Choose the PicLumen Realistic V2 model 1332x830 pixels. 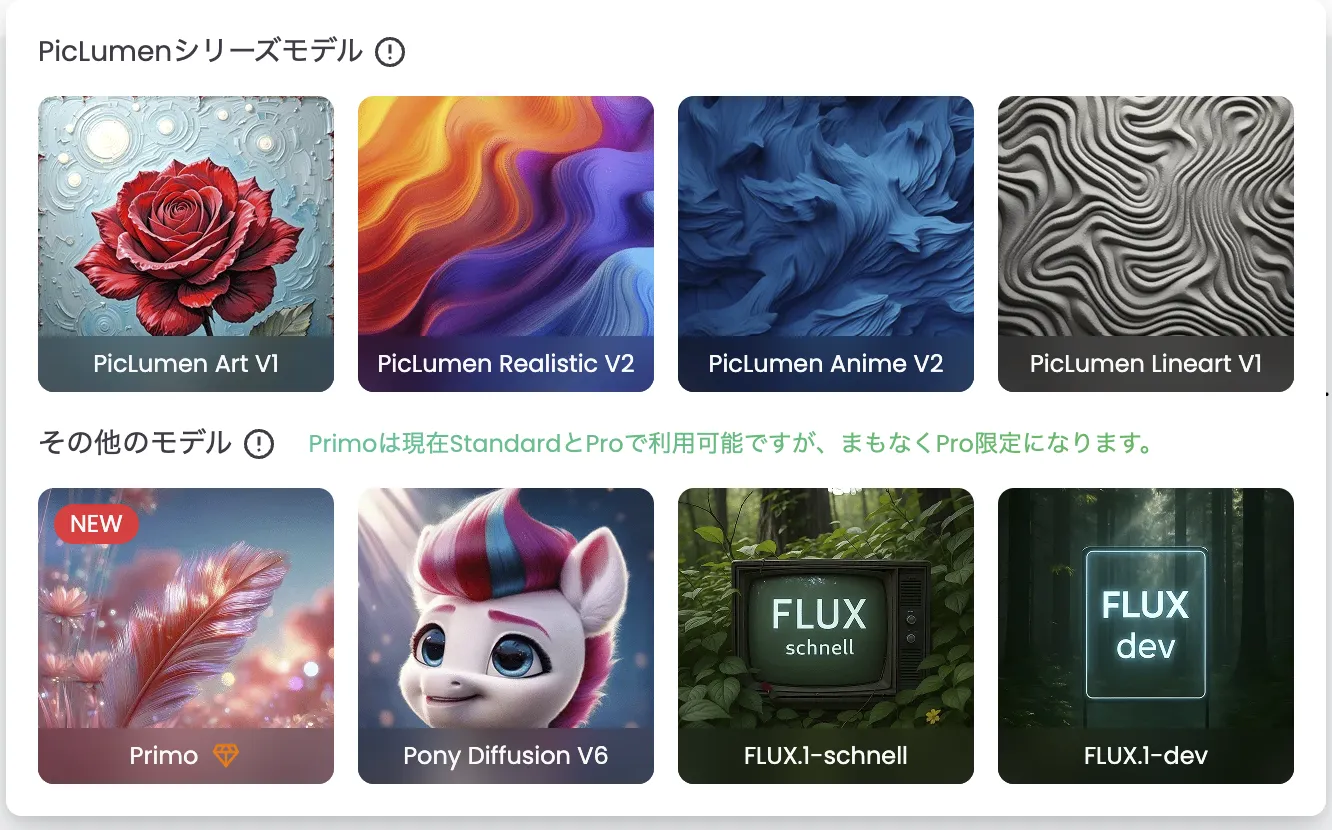click(x=506, y=244)
